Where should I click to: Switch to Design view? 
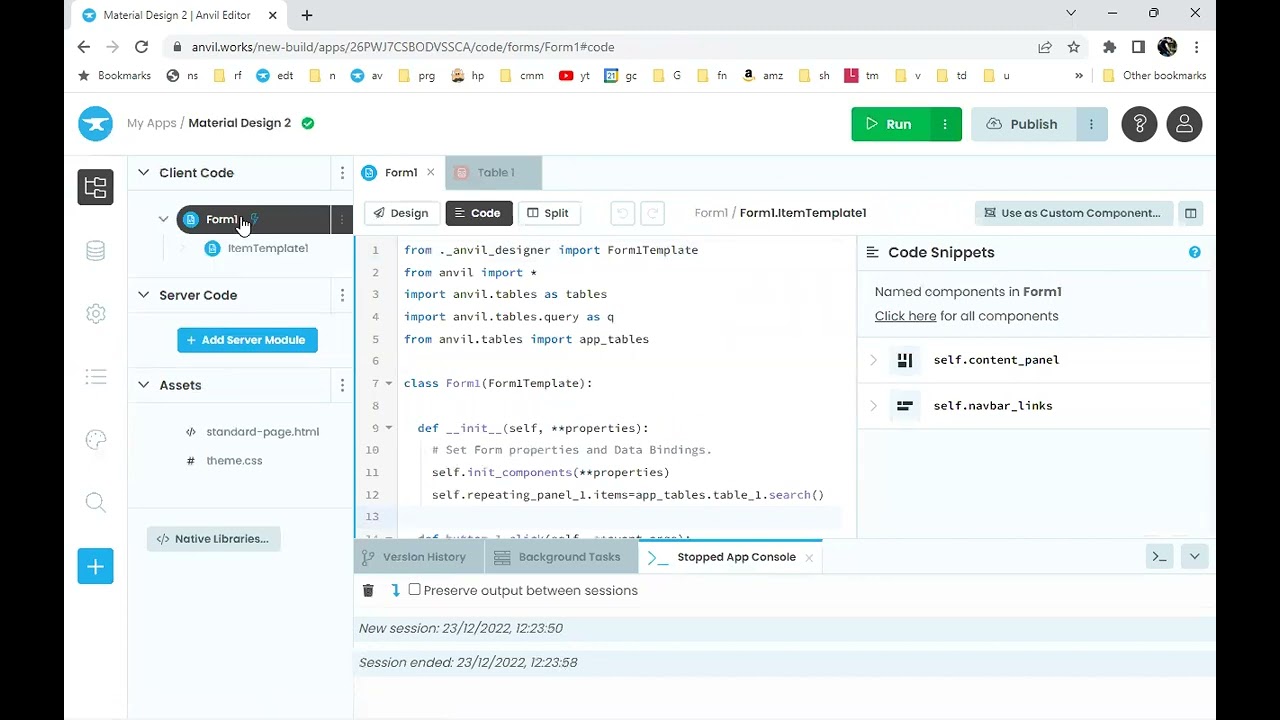point(401,213)
